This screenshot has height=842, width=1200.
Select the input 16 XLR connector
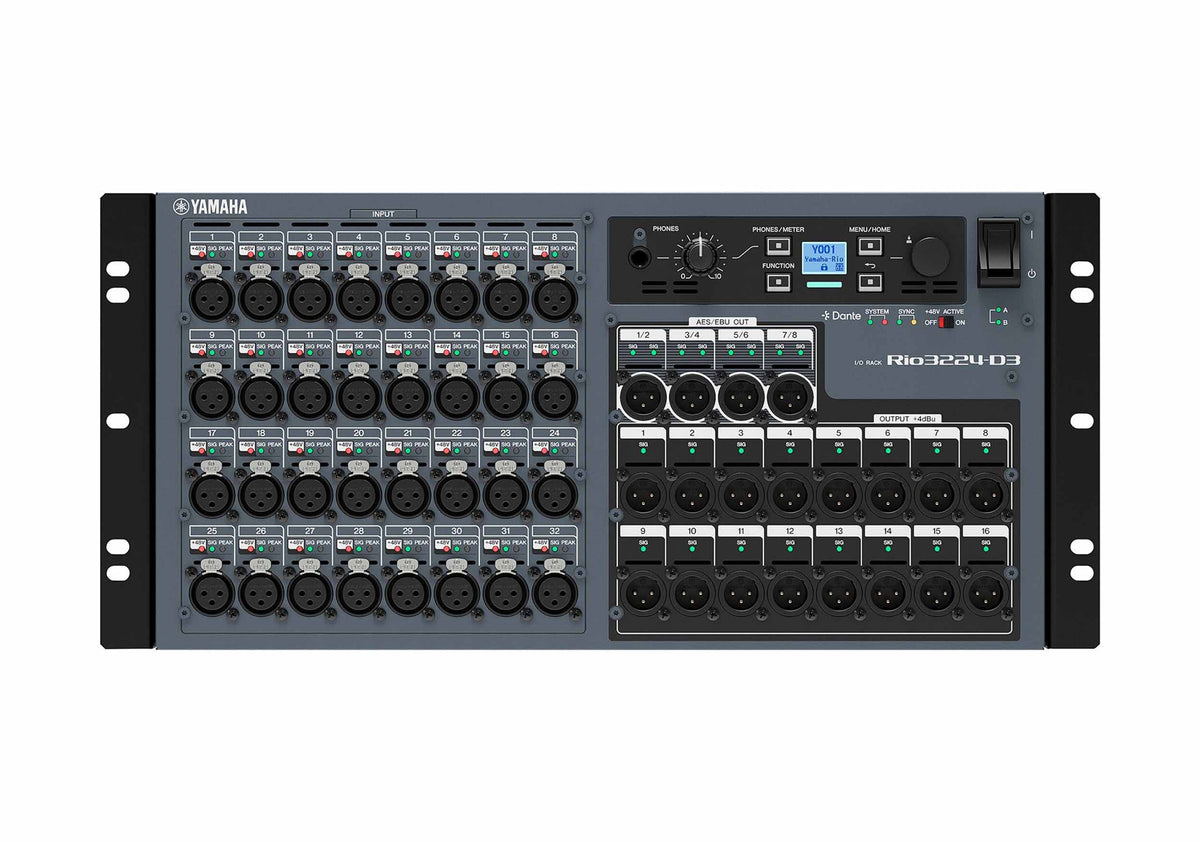[555, 395]
